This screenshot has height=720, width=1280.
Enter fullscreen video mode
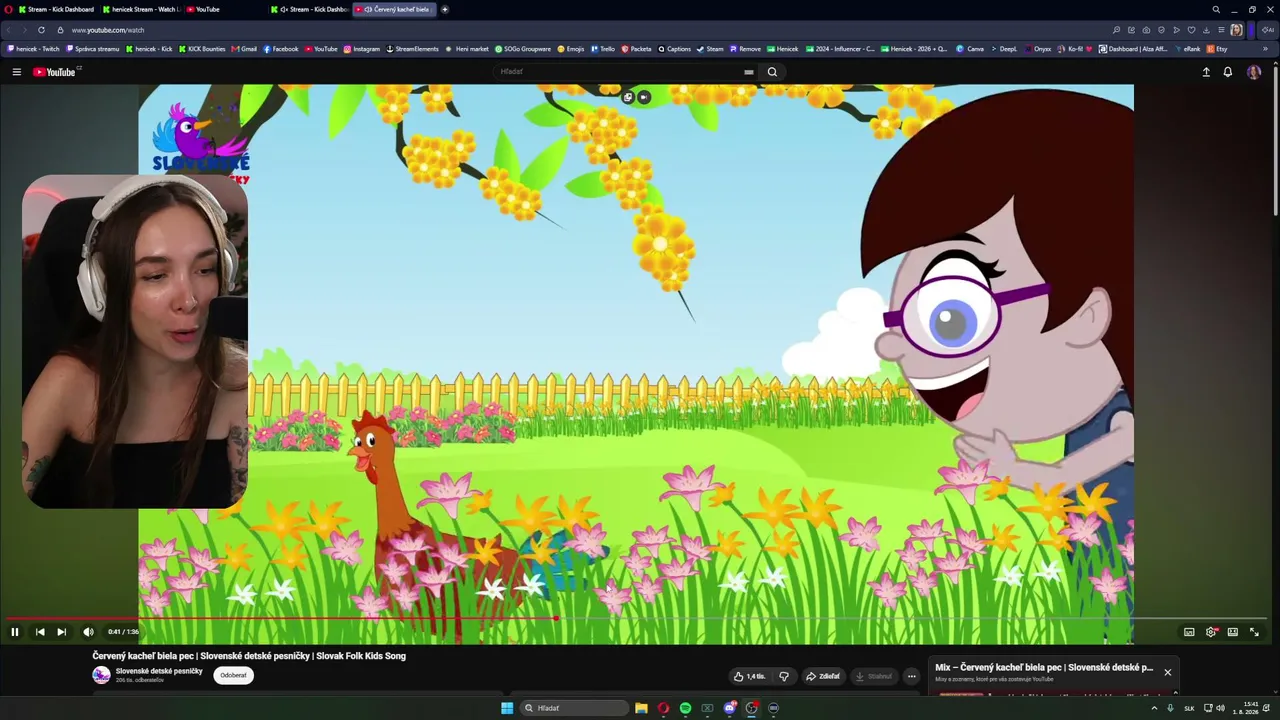(x=1255, y=632)
